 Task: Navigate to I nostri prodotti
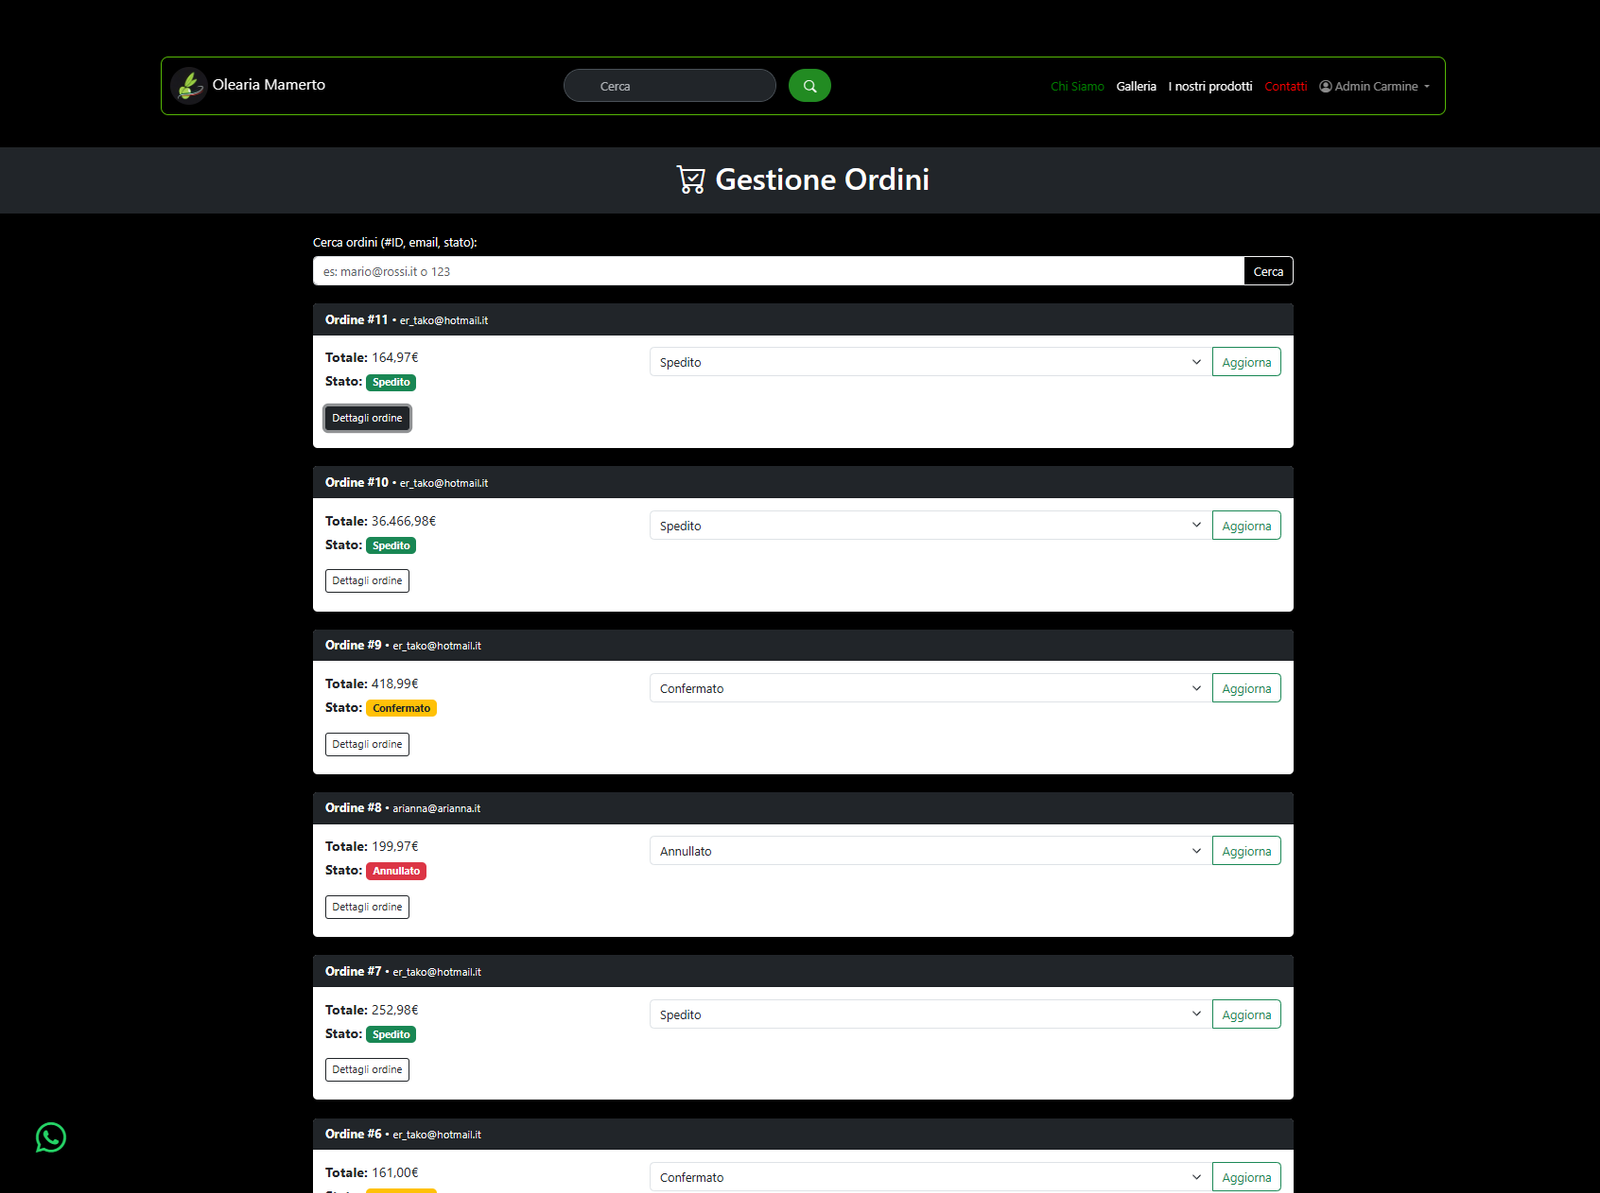point(1210,86)
